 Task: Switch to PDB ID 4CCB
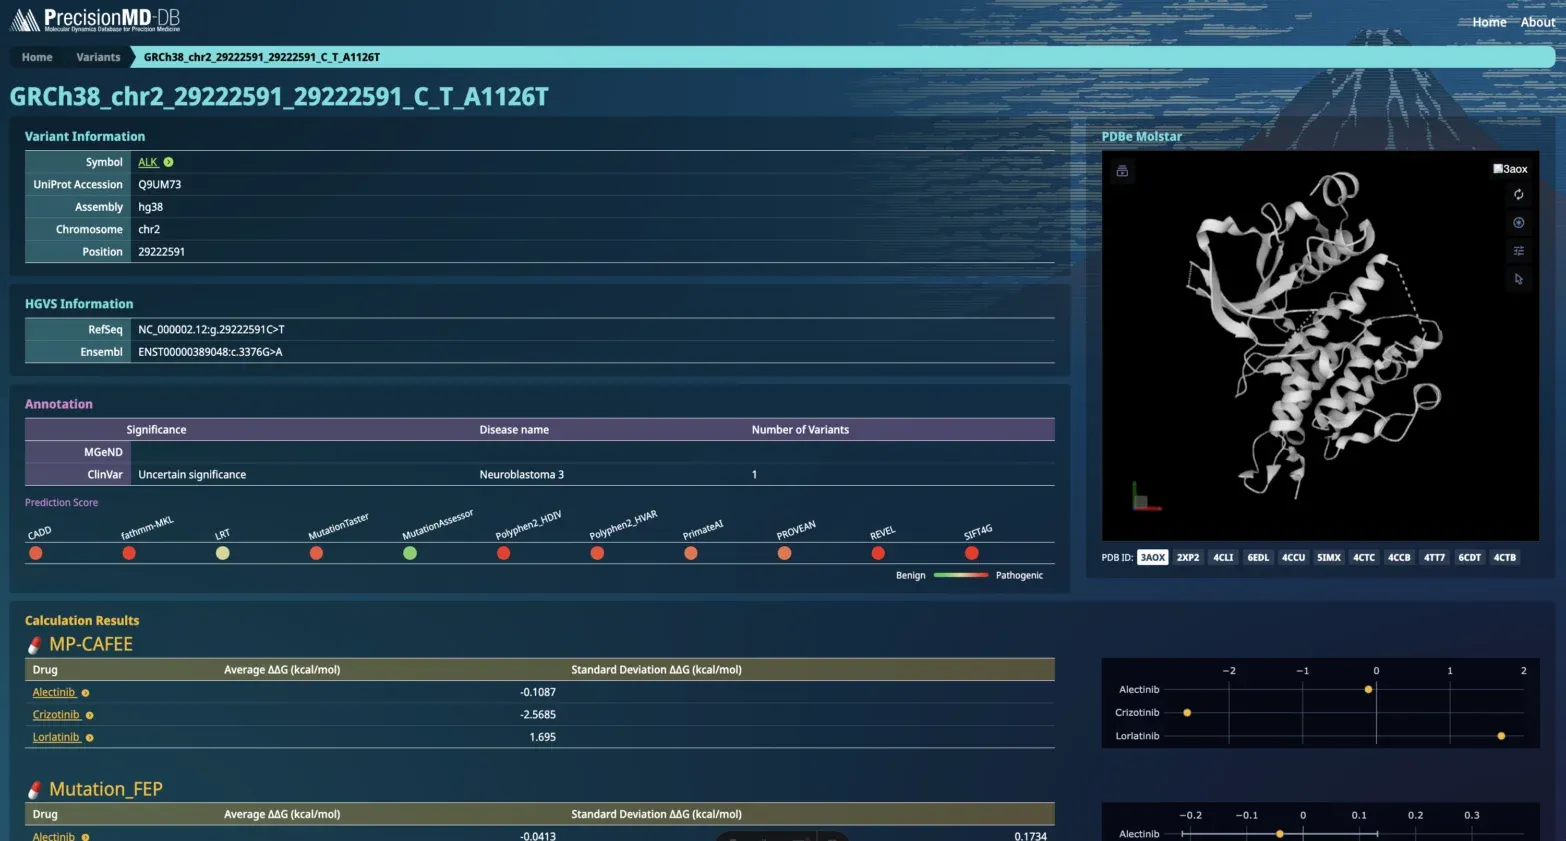[x=1399, y=557]
